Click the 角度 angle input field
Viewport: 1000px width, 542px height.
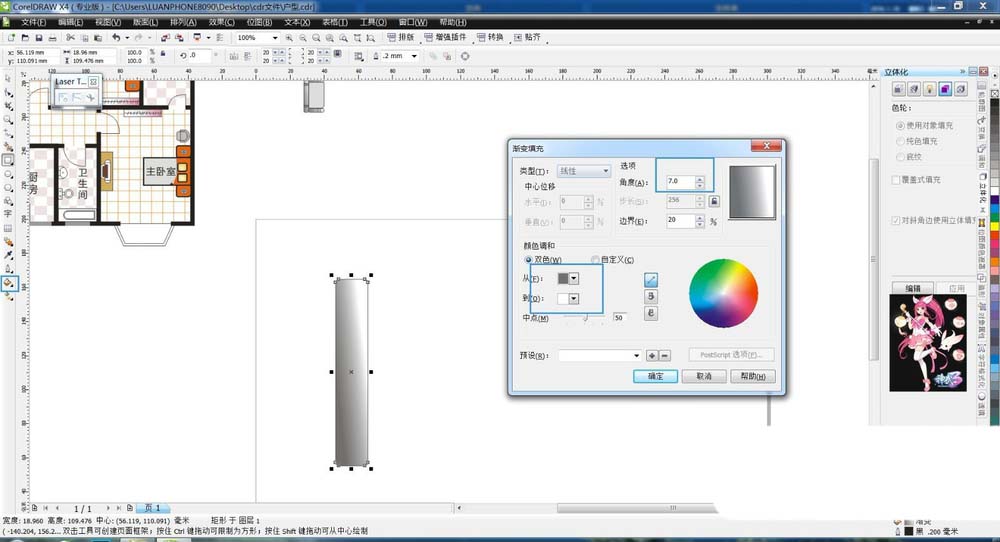click(679, 182)
